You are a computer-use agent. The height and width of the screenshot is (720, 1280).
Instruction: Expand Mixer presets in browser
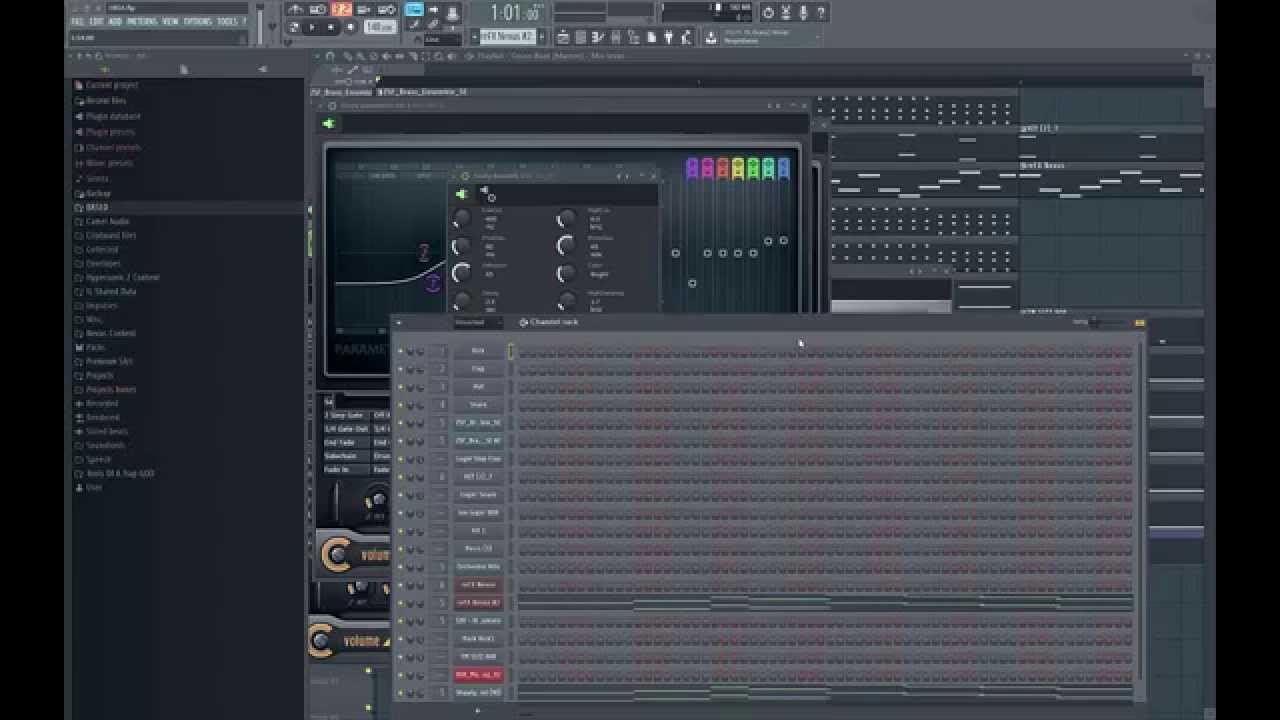[109, 163]
